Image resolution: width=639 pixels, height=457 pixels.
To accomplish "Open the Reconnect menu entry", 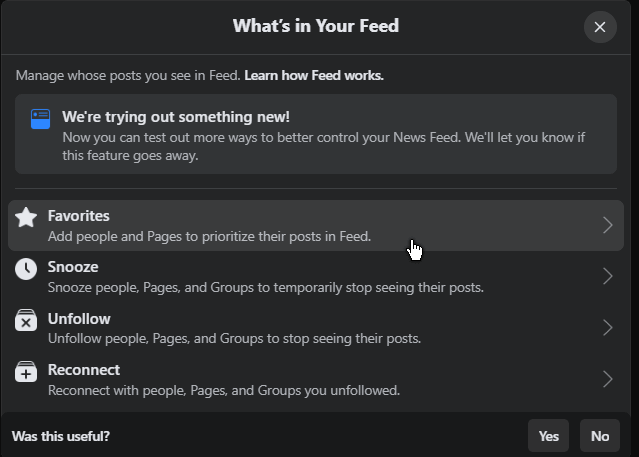I will point(316,380).
